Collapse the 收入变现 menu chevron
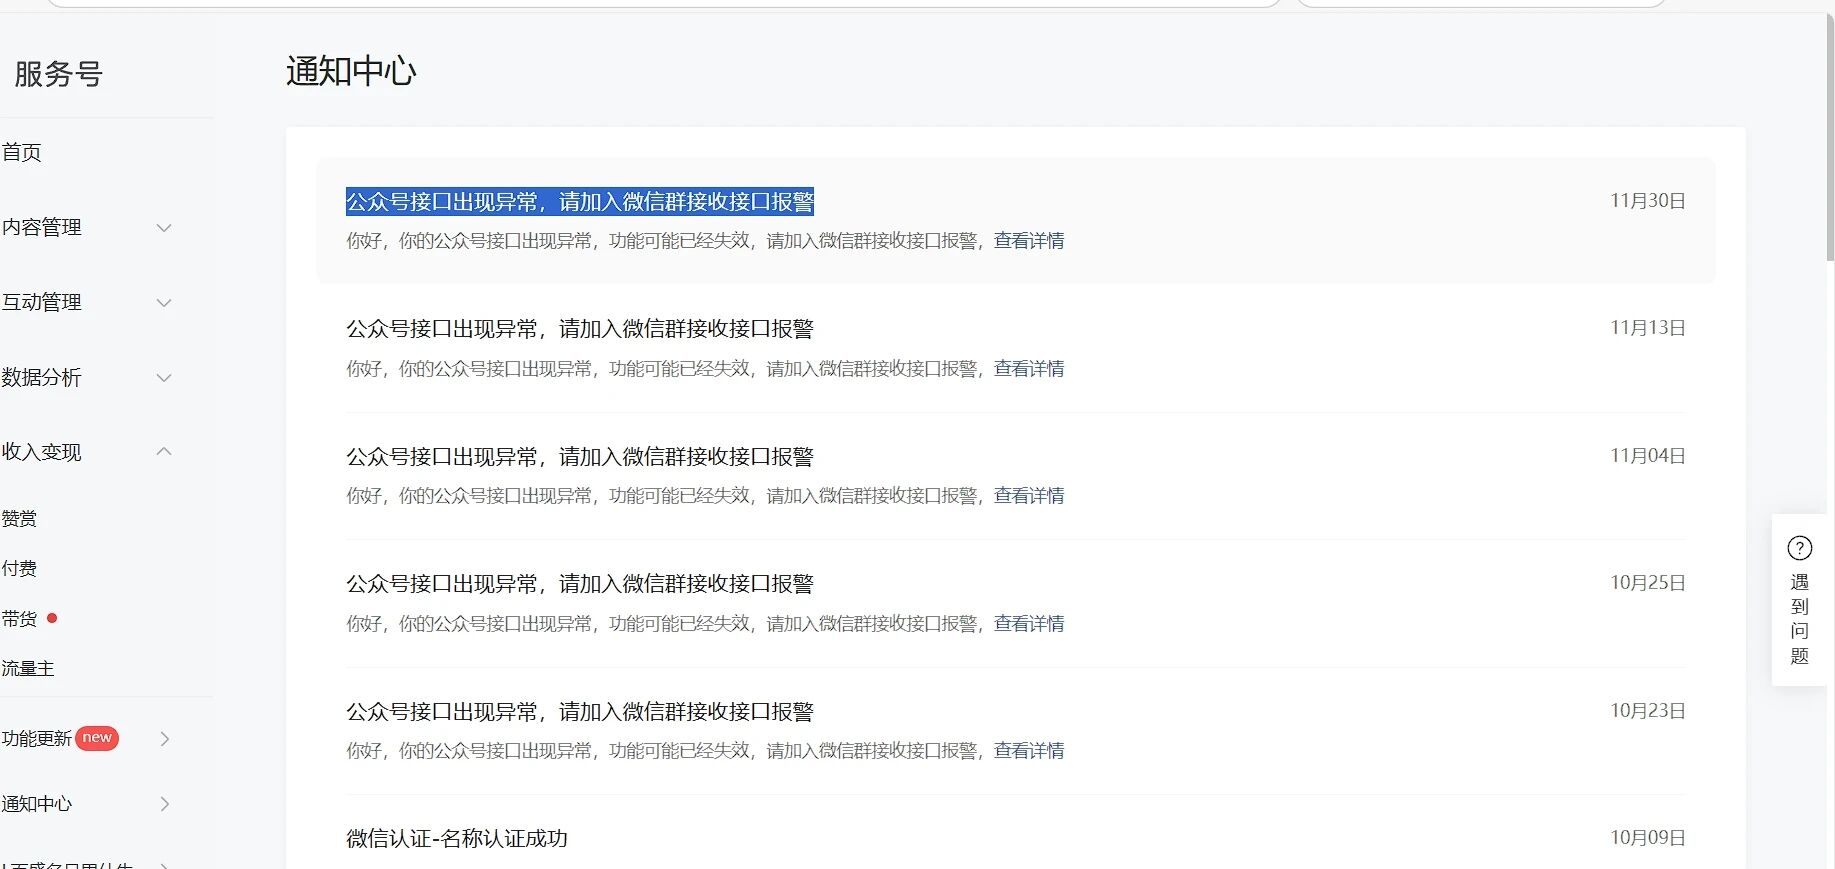Image resolution: width=1835 pixels, height=869 pixels. pyautogui.click(x=164, y=452)
